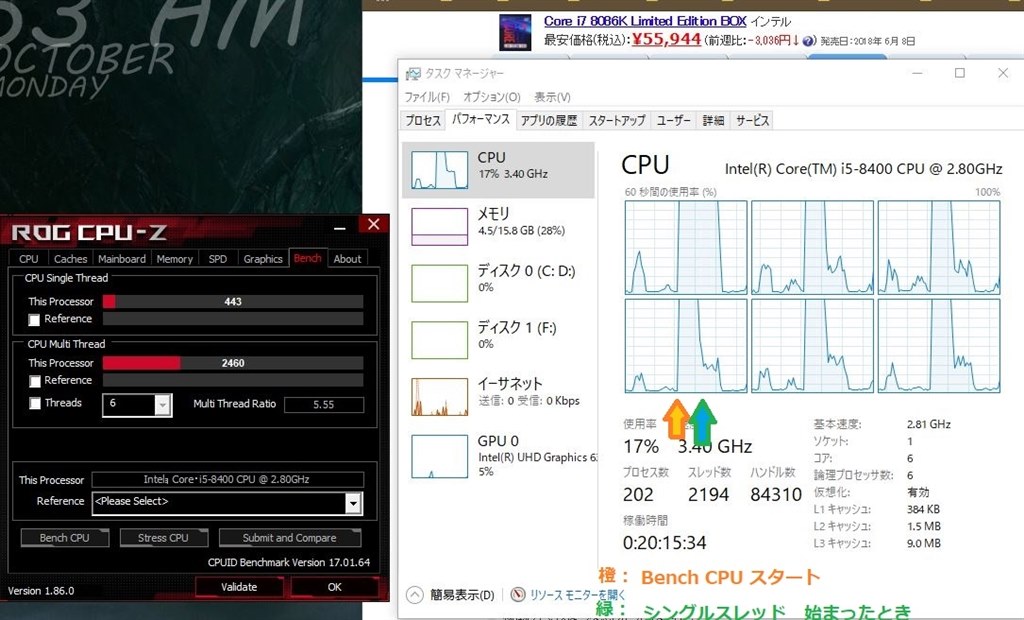Open the オプション(O) menu
Image resolution: width=1024 pixels, height=620 pixels.
pyautogui.click(x=492, y=97)
